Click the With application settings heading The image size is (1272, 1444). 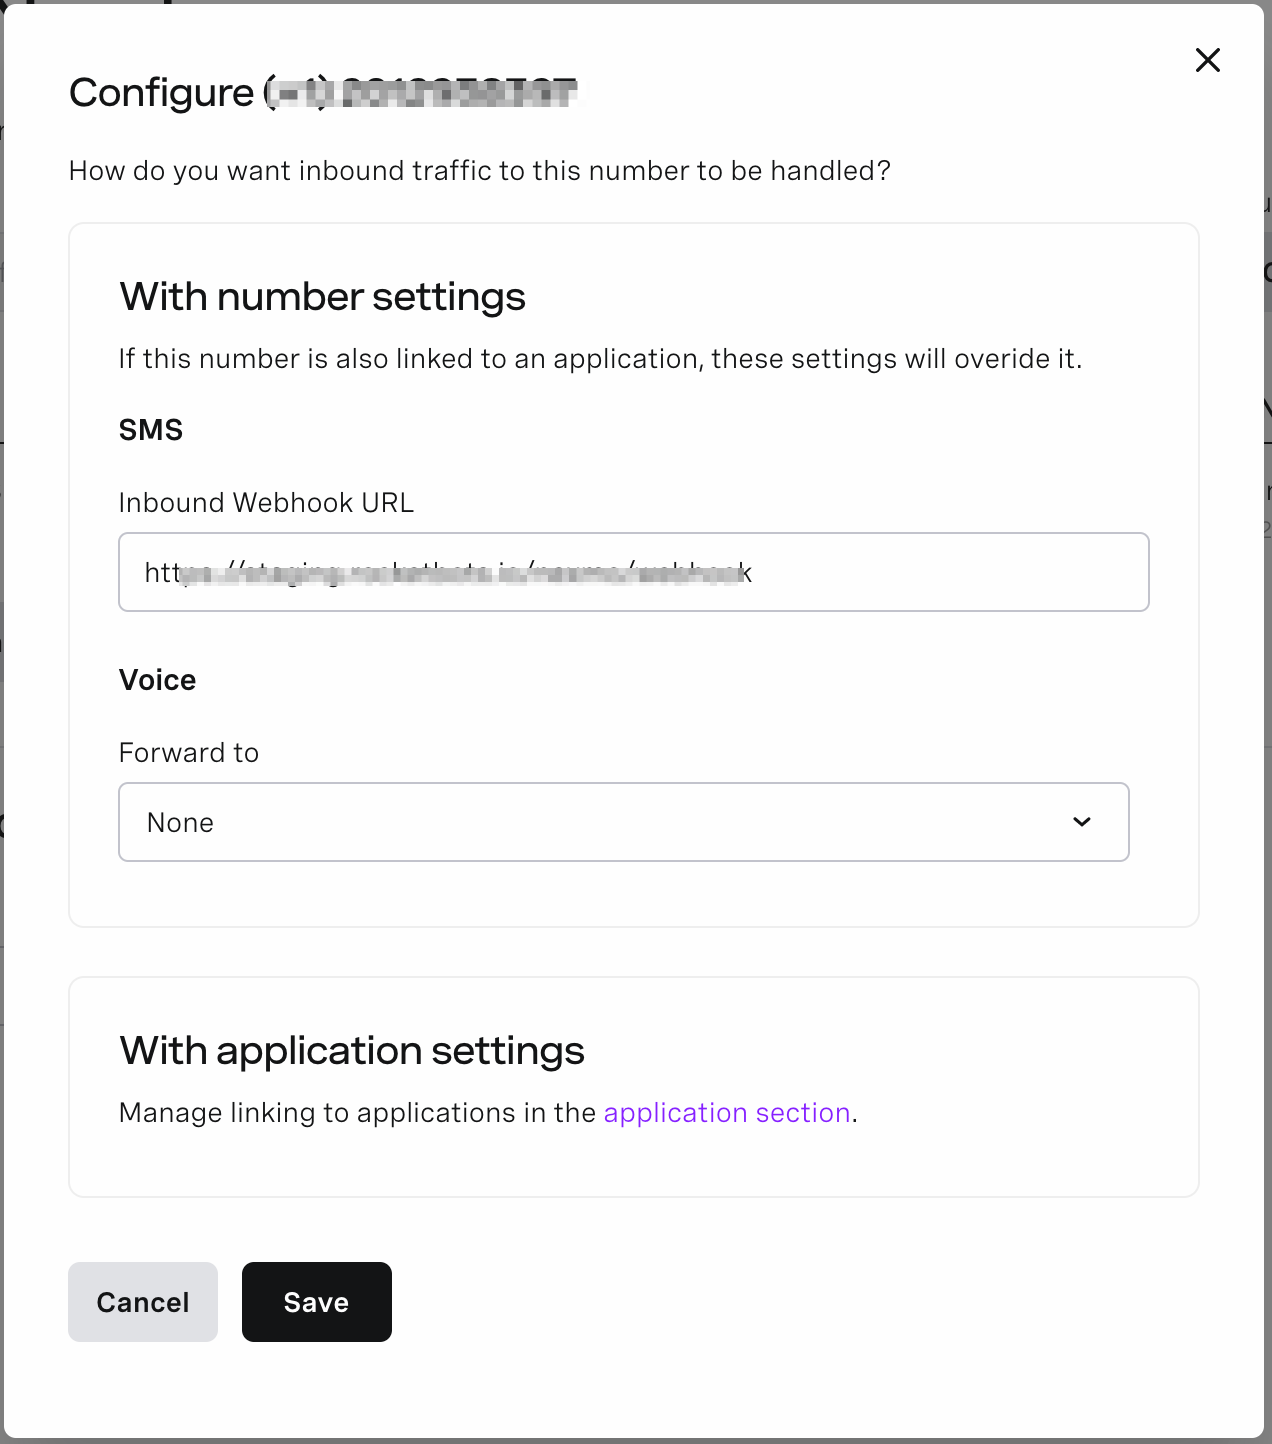[x=352, y=1051]
